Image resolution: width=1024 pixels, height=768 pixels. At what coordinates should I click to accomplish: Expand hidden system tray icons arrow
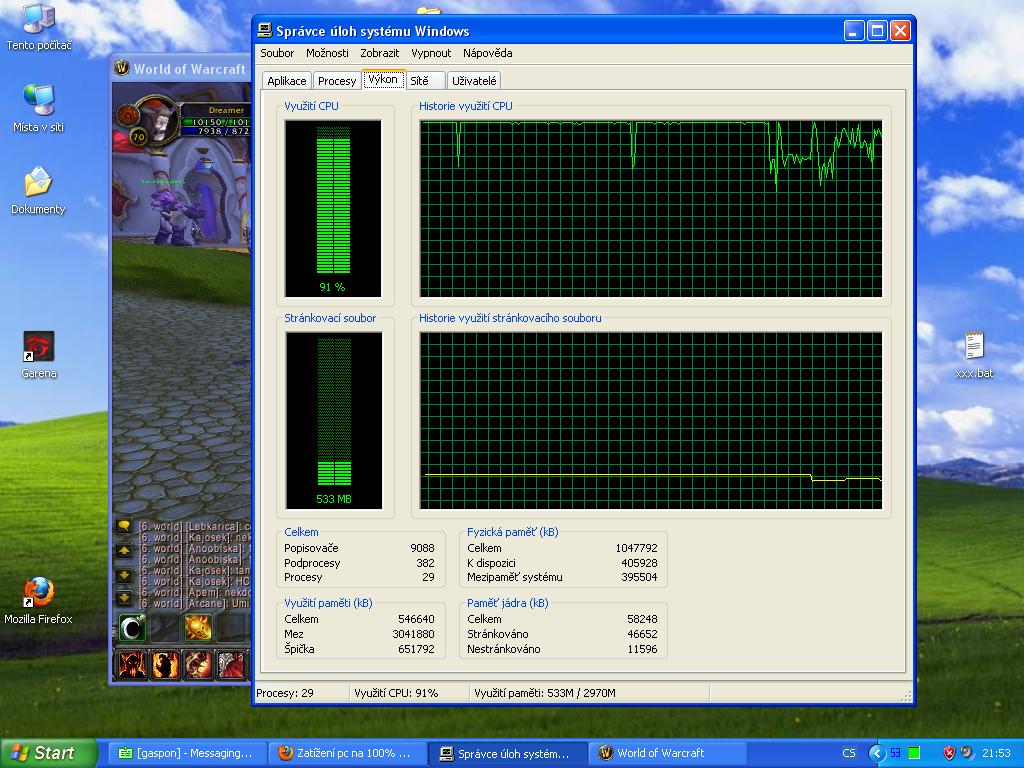[877, 753]
